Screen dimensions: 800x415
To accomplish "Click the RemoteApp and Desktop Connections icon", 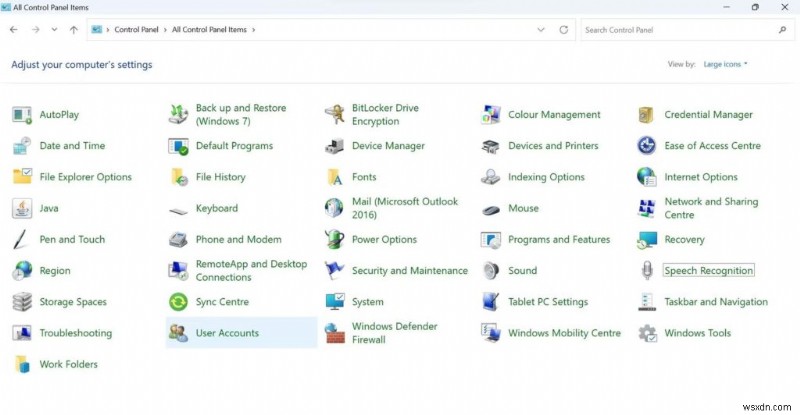I will [x=178, y=271].
